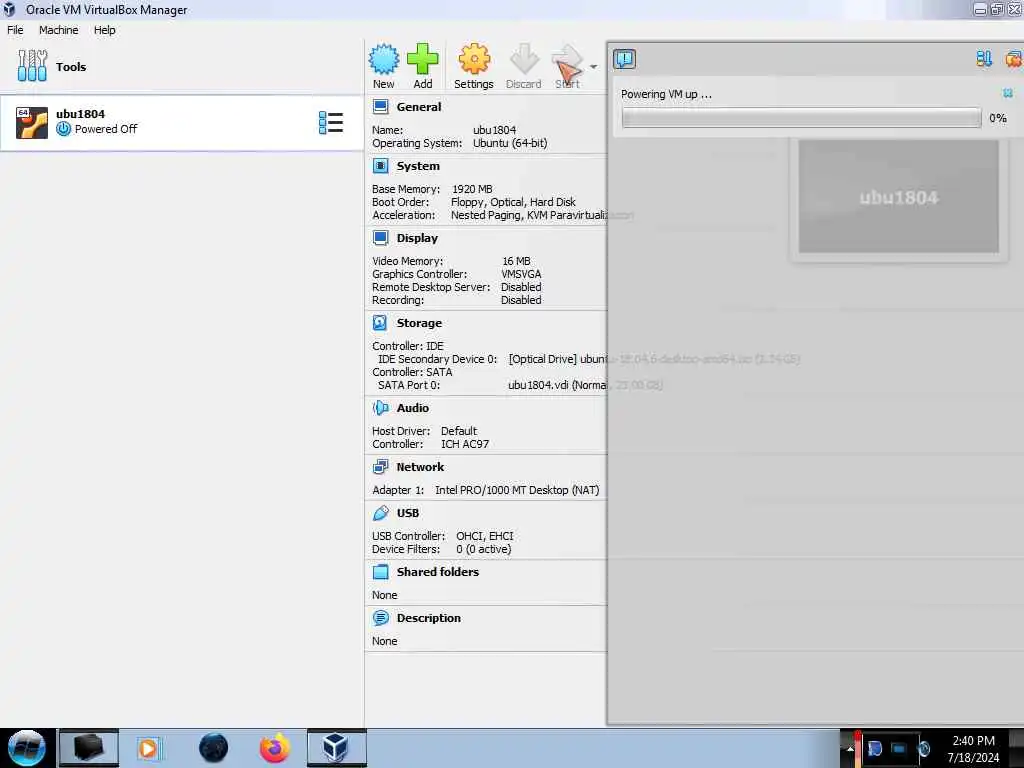Screen dimensions: 1024x768
Task: Click the notification center speech bubble icon
Action: 624,59
